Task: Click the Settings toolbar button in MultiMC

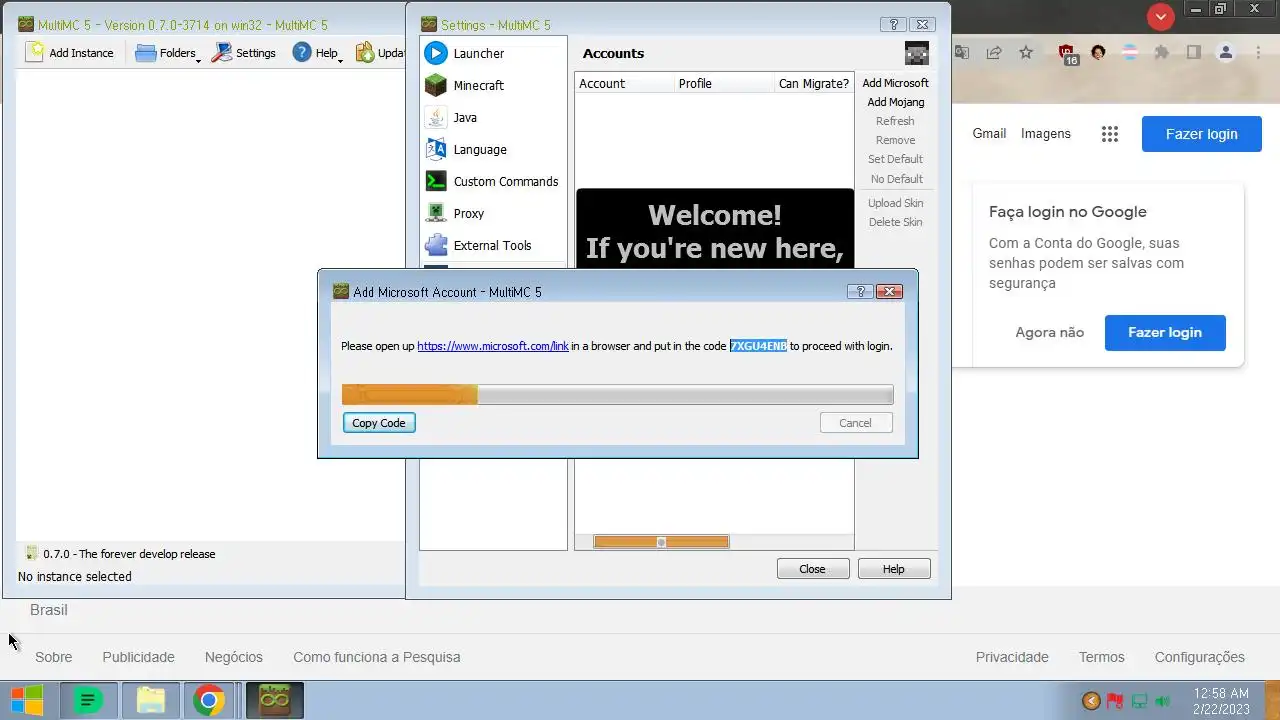Action: point(244,53)
